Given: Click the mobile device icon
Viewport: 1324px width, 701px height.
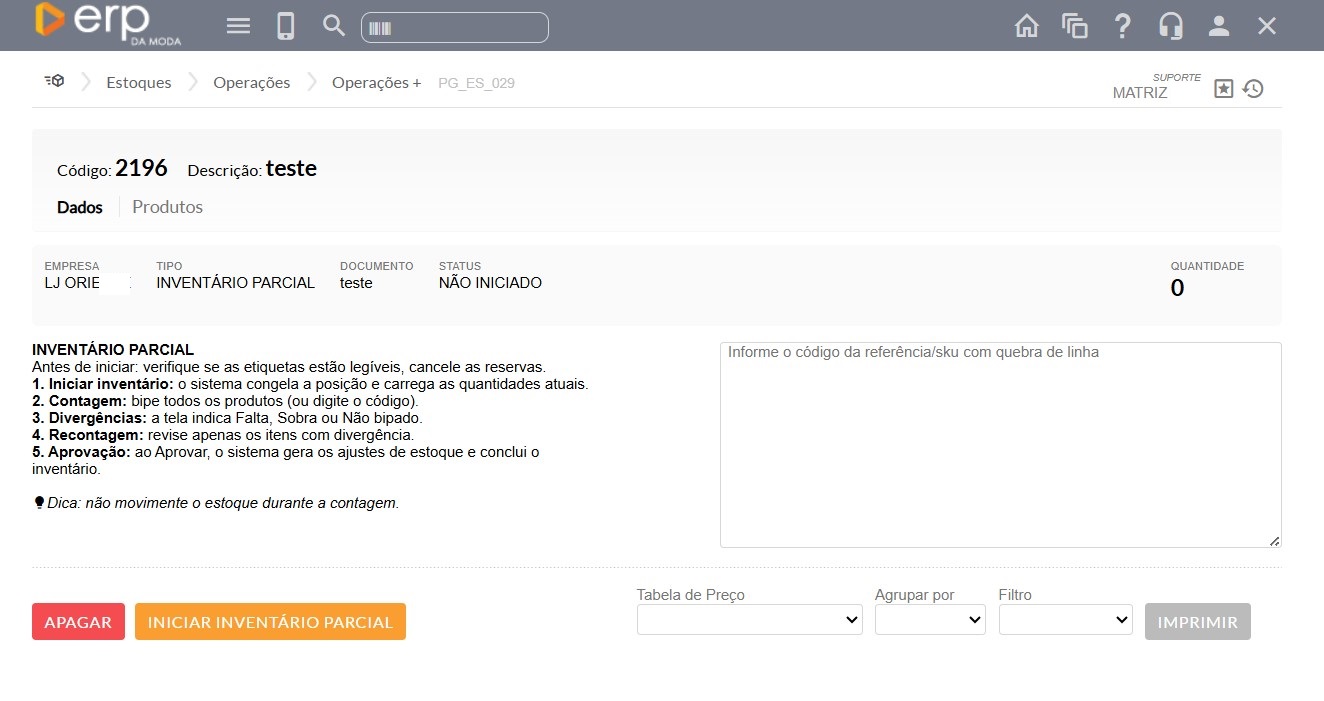Looking at the screenshot, I should click(286, 26).
